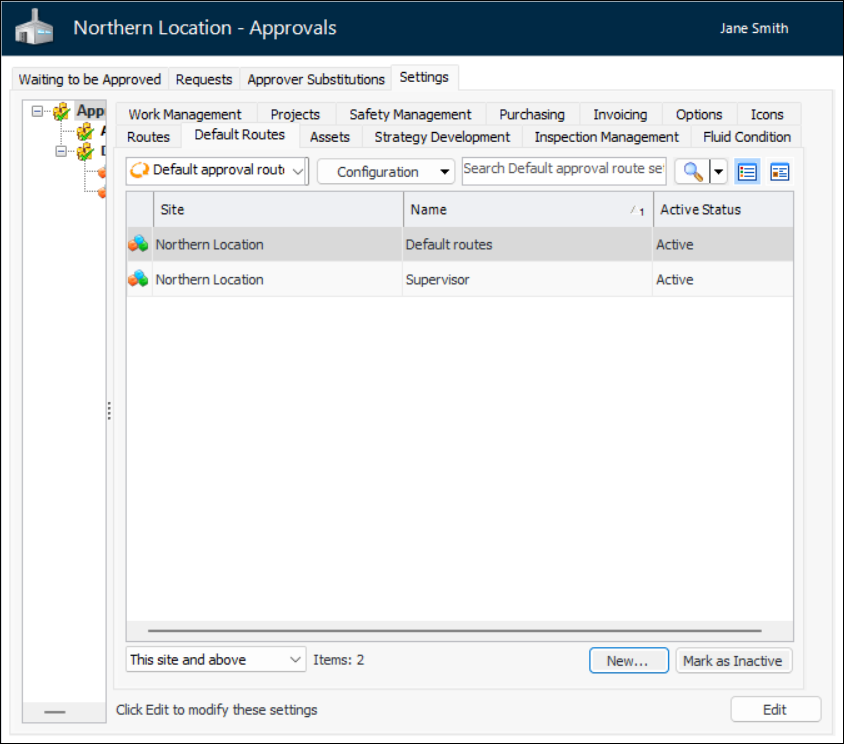Open the Safety Management tab

click(410, 114)
